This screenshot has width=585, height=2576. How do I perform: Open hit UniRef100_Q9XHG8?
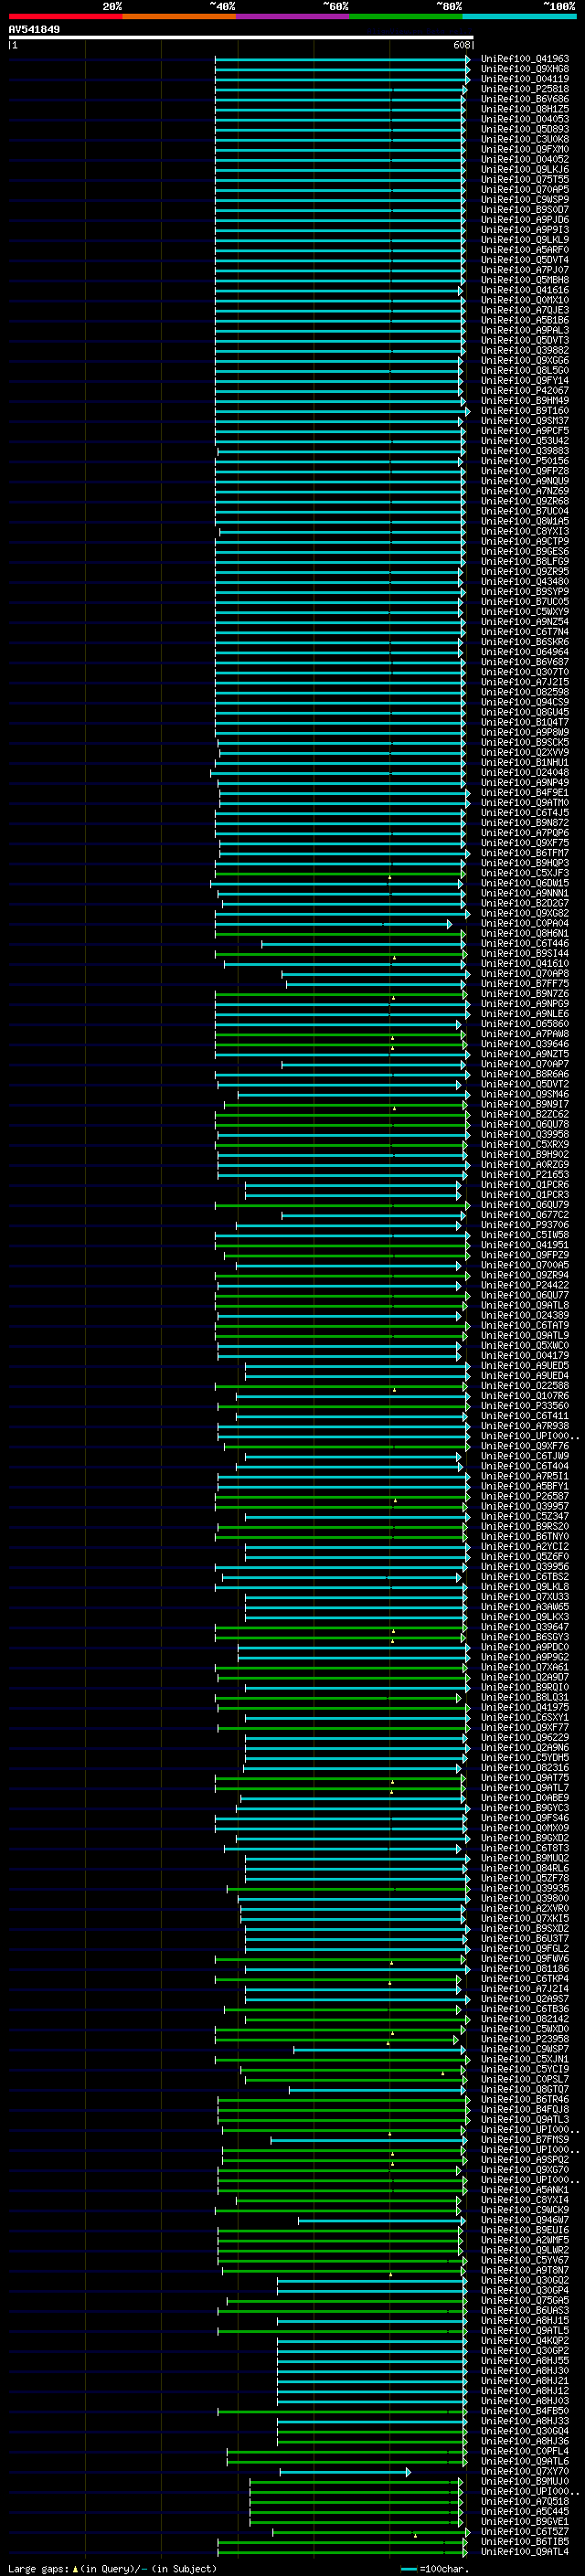(x=525, y=69)
